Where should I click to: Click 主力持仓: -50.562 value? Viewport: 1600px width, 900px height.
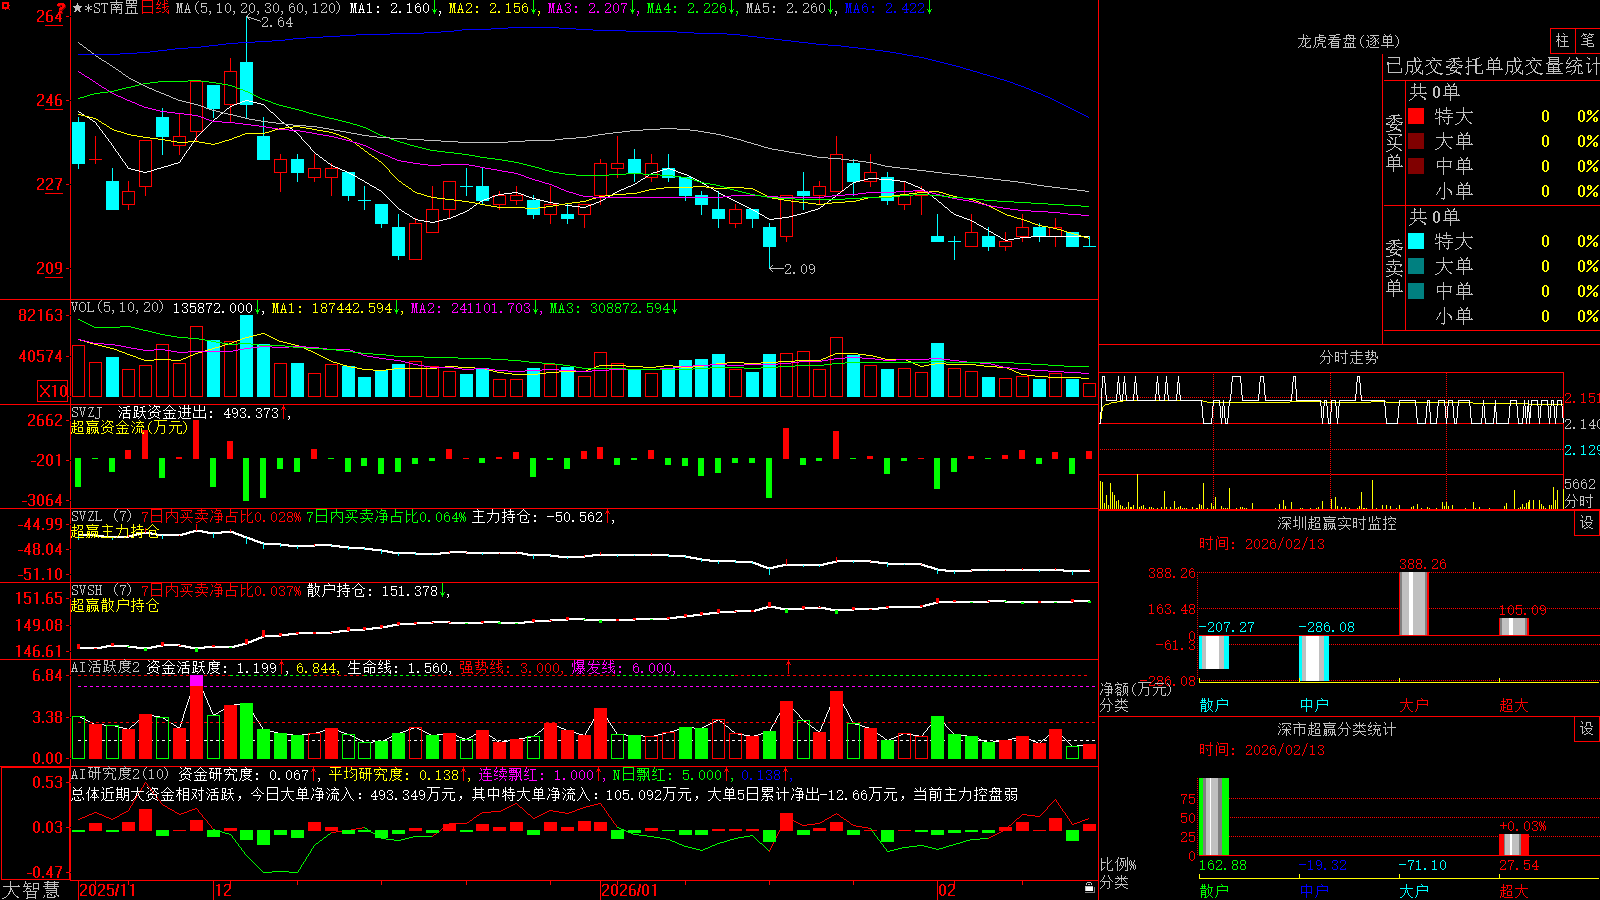(x=544, y=517)
